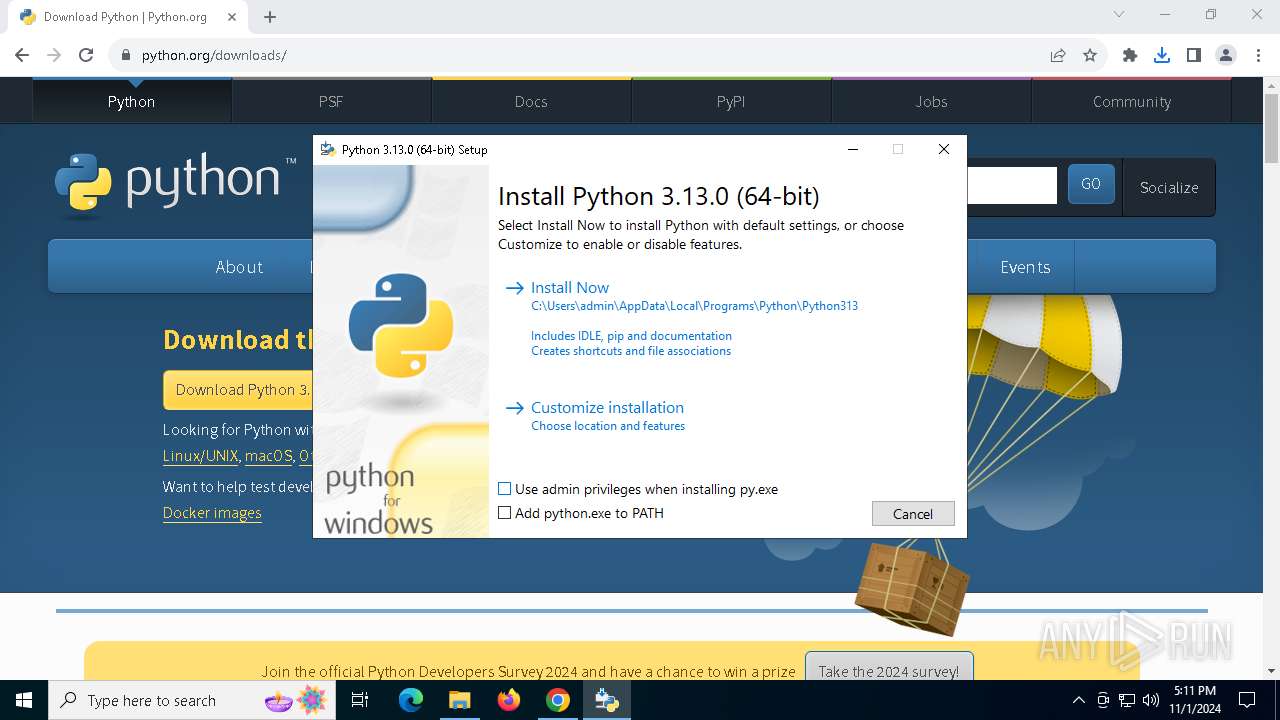The height and width of the screenshot is (720, 1280).
Task: Reload the python.org page
Action: pos(86,55)
